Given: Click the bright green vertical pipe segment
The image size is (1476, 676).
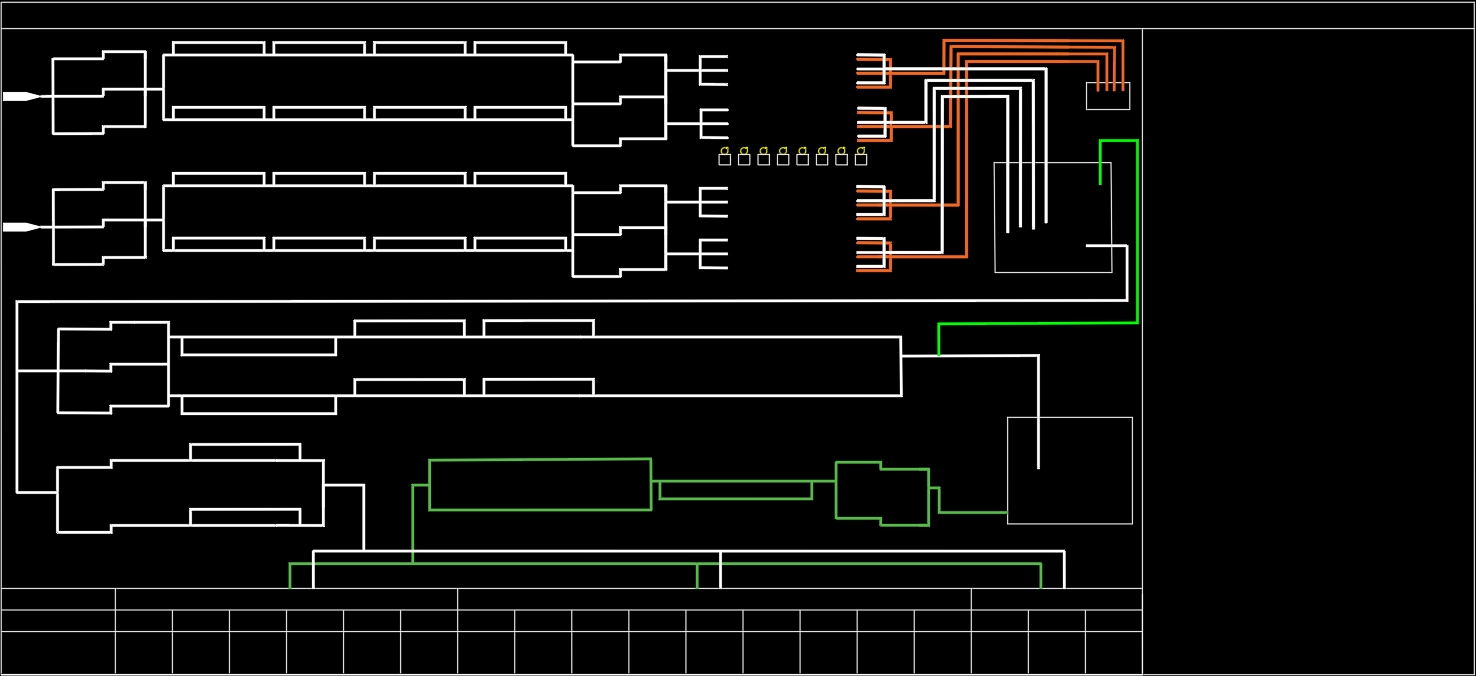Looking at the screenshot, I should coord(1137,232).
